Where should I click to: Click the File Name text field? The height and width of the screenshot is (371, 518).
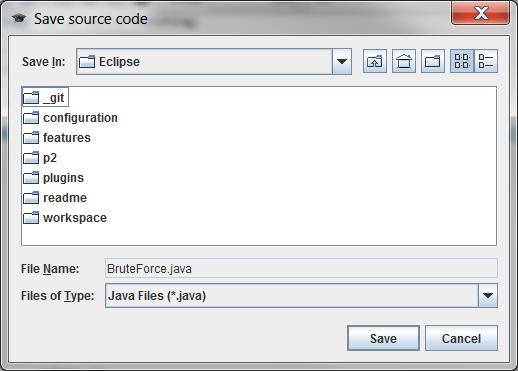pyautogui.click(x=301, y=268)
